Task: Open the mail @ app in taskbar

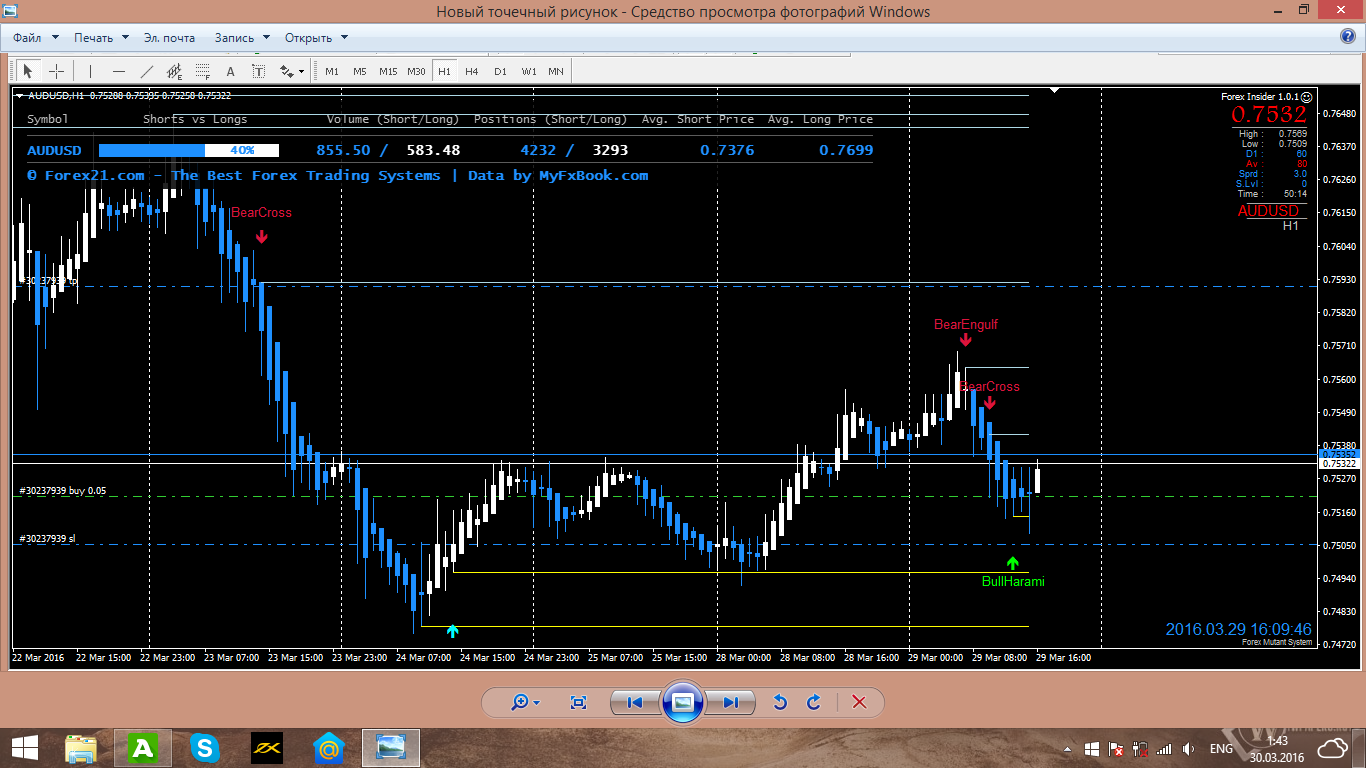Action: [328, 748]
